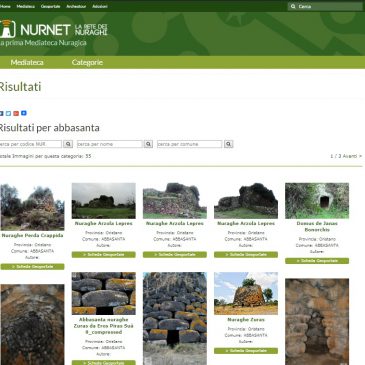Viewport: 365px width, 365px height.
Task: Click the totale immagini count text 55
Action: [45, 156]
